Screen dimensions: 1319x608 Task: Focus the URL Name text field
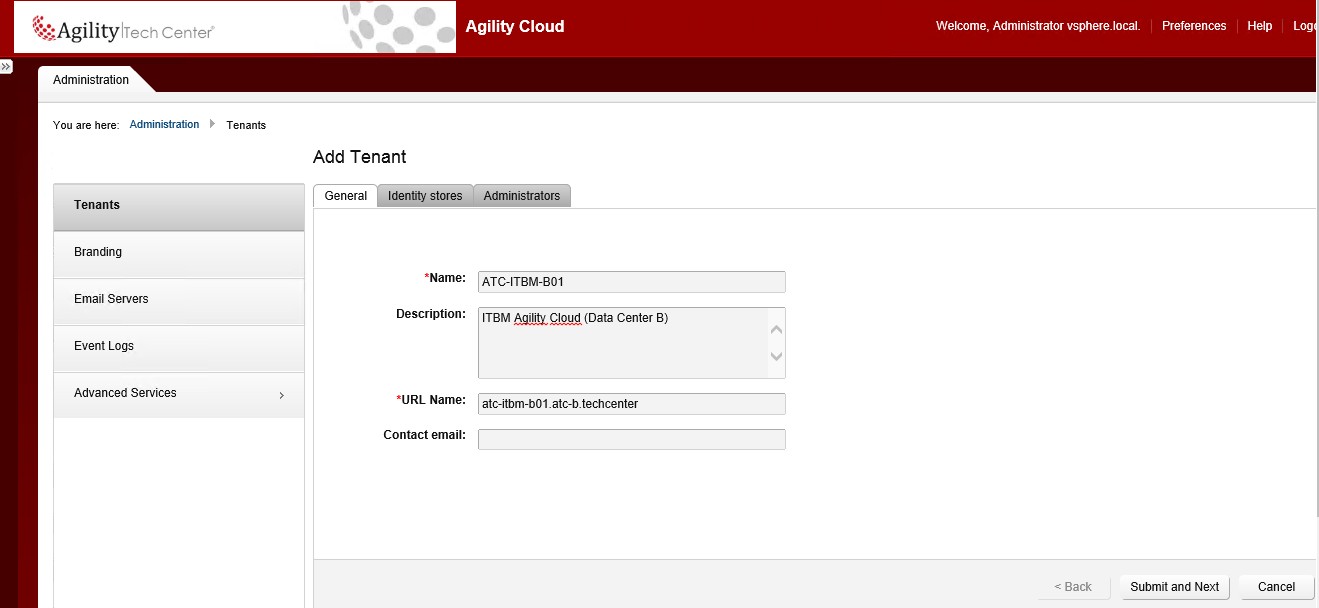[x=631, y=404]
